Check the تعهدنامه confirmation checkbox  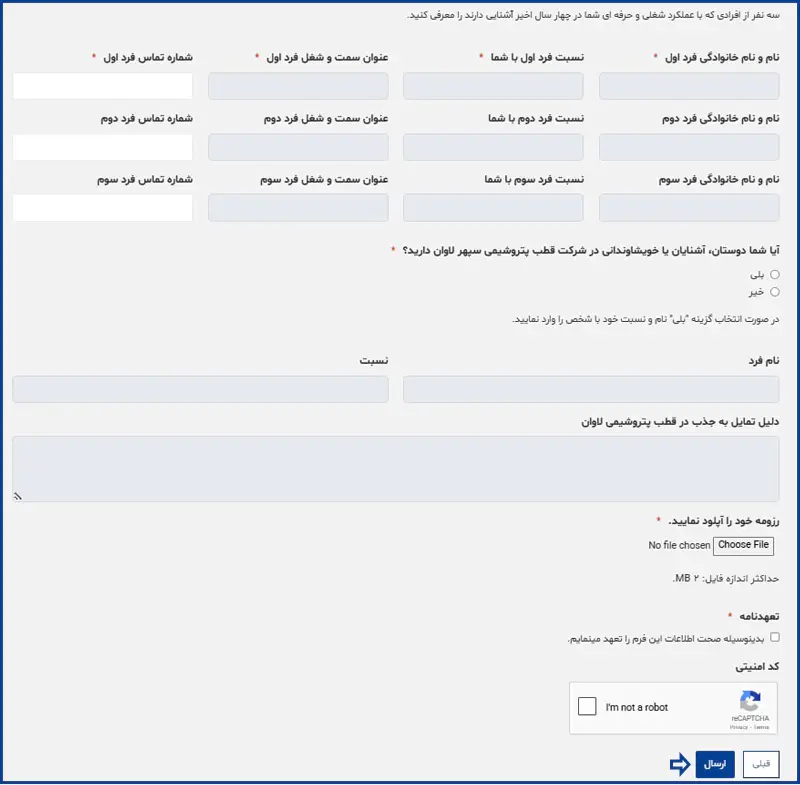click(775, 637)
